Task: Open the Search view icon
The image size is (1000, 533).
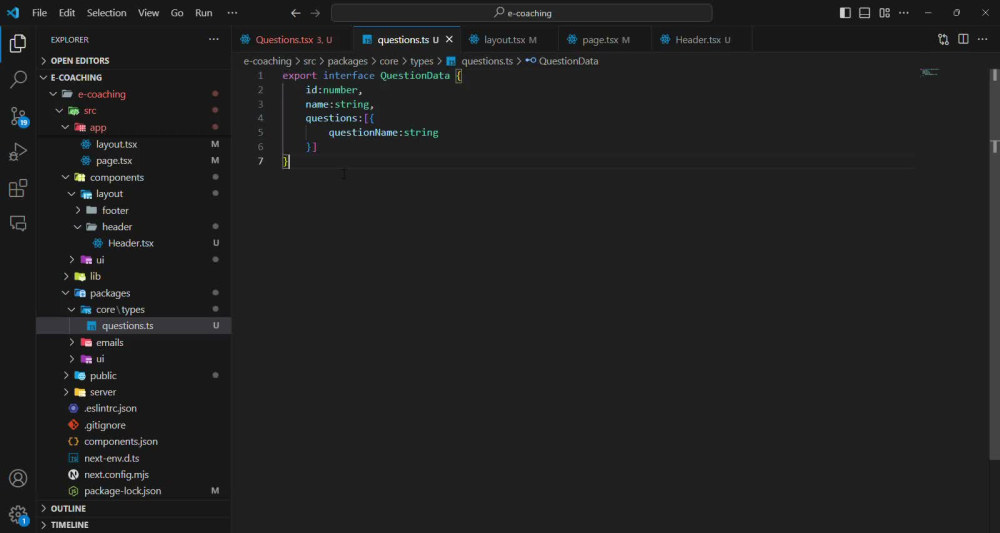Action: pos(18,80)
